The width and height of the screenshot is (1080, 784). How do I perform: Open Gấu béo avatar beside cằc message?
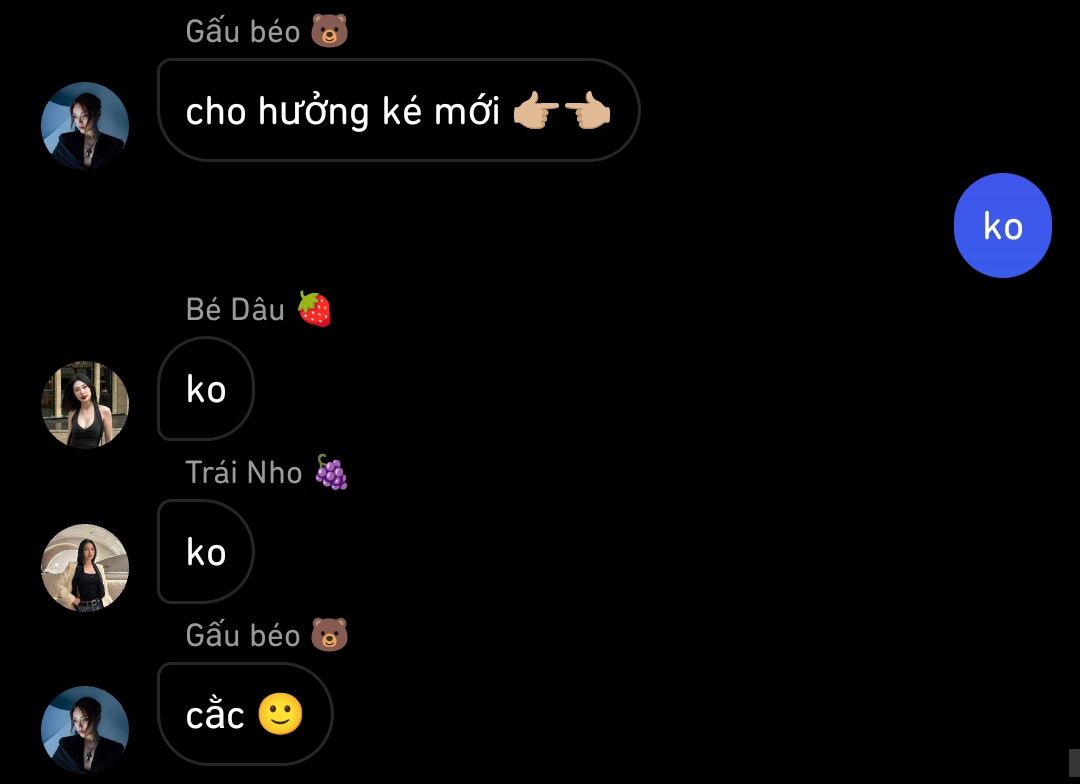point(85,730)
